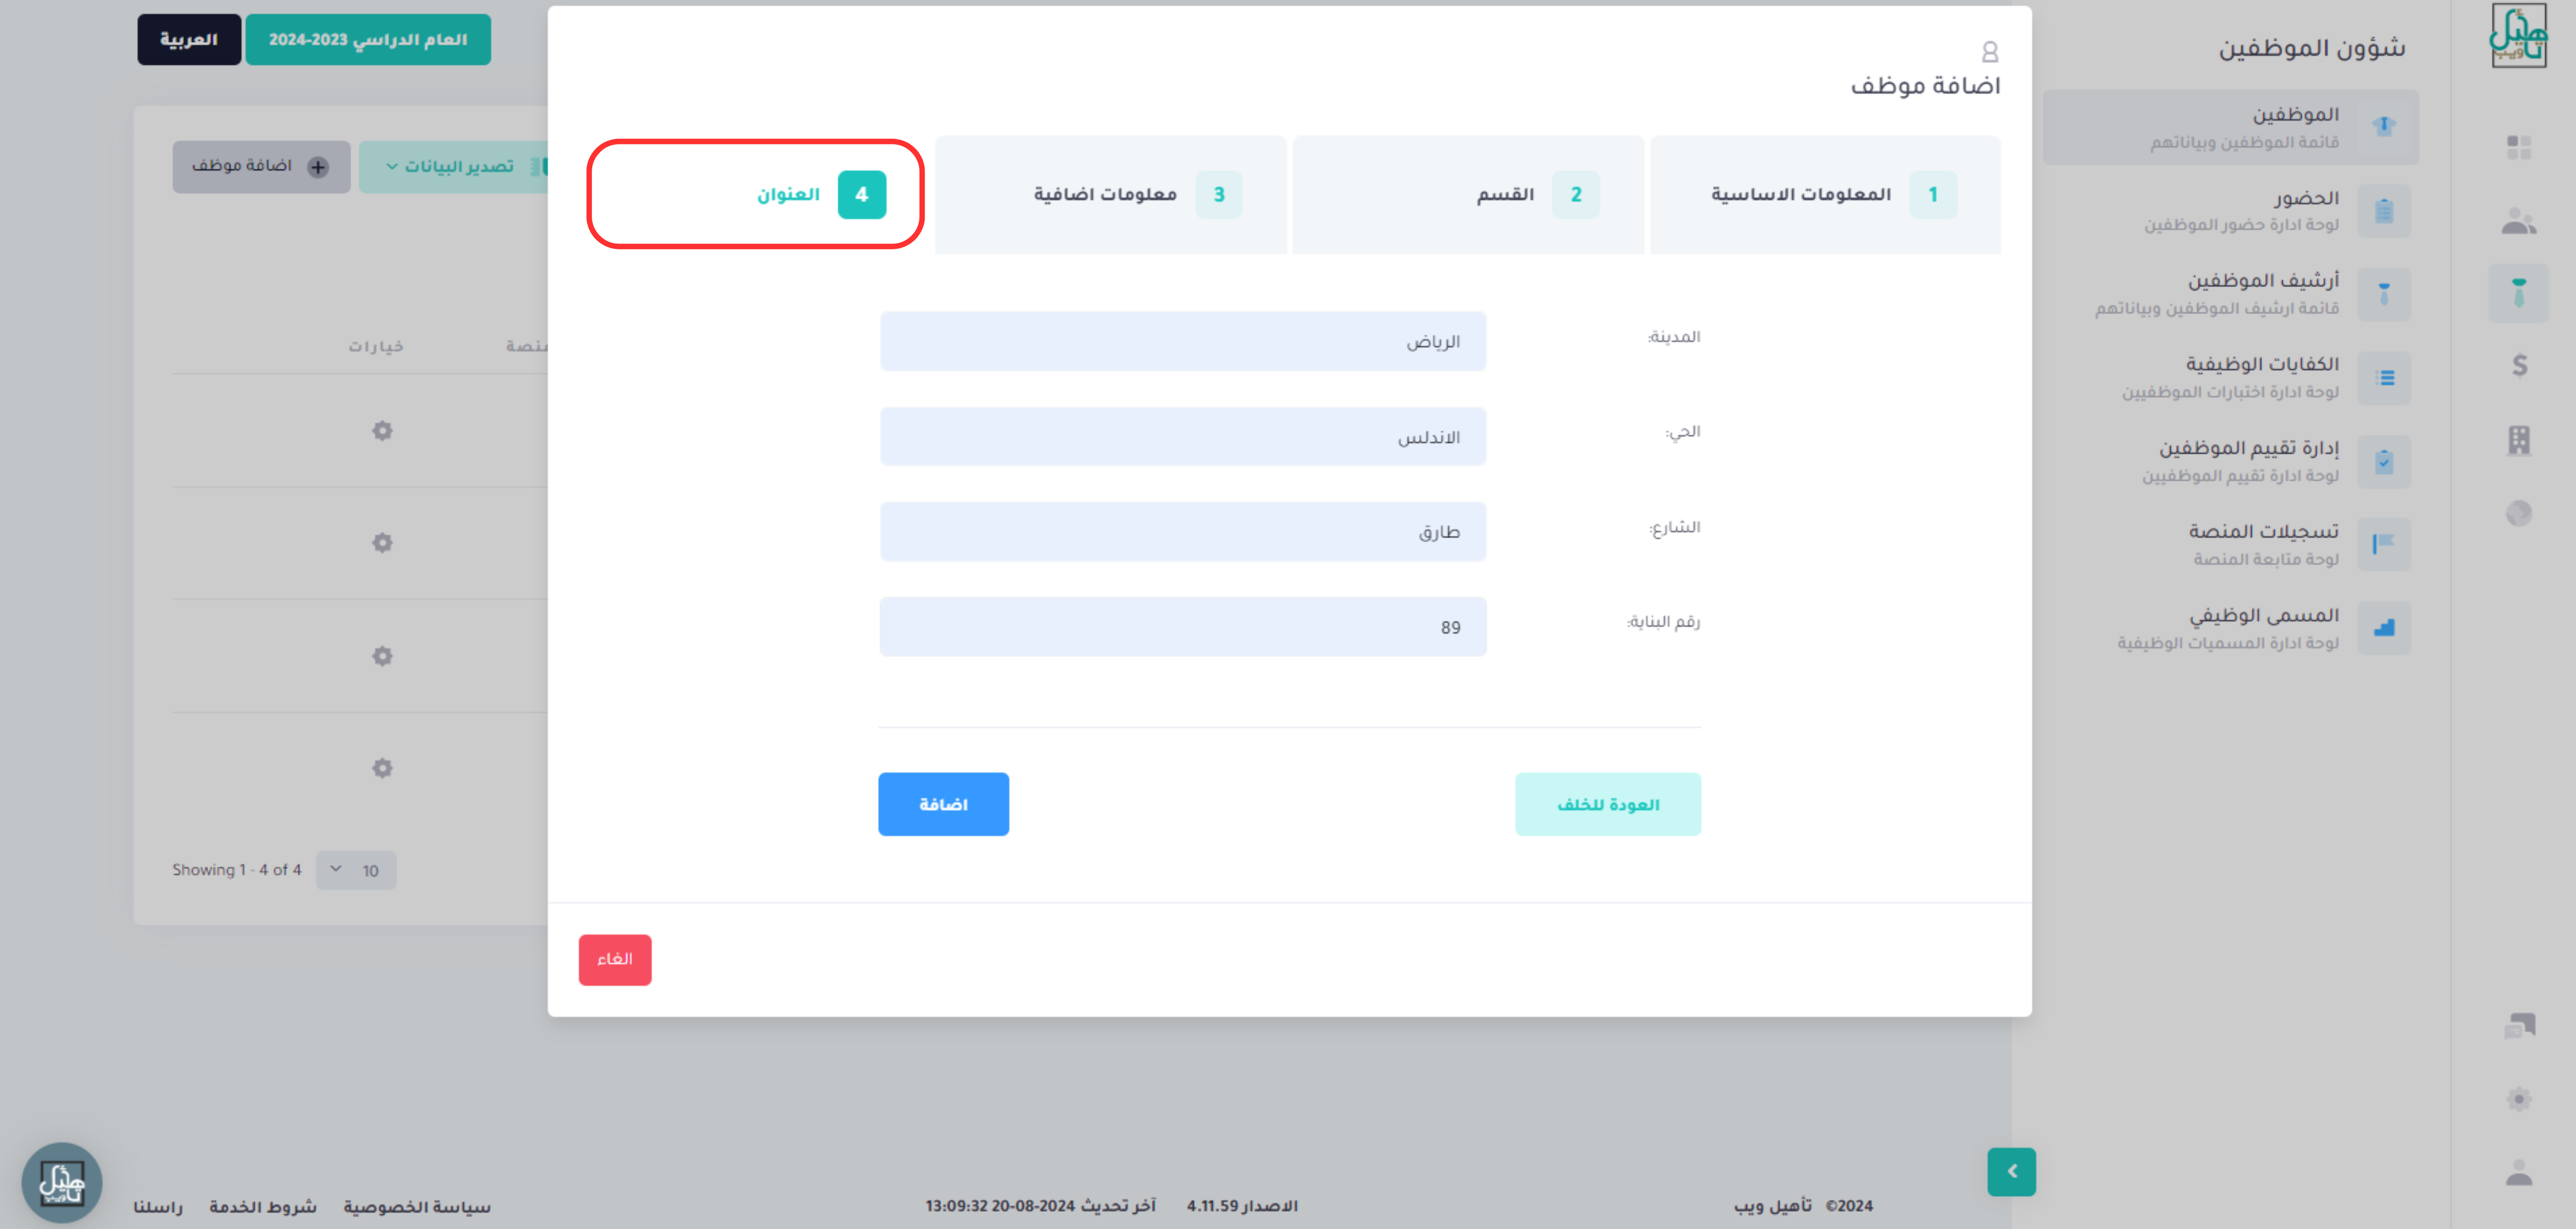Click the خيارات column header

(376, 346)
